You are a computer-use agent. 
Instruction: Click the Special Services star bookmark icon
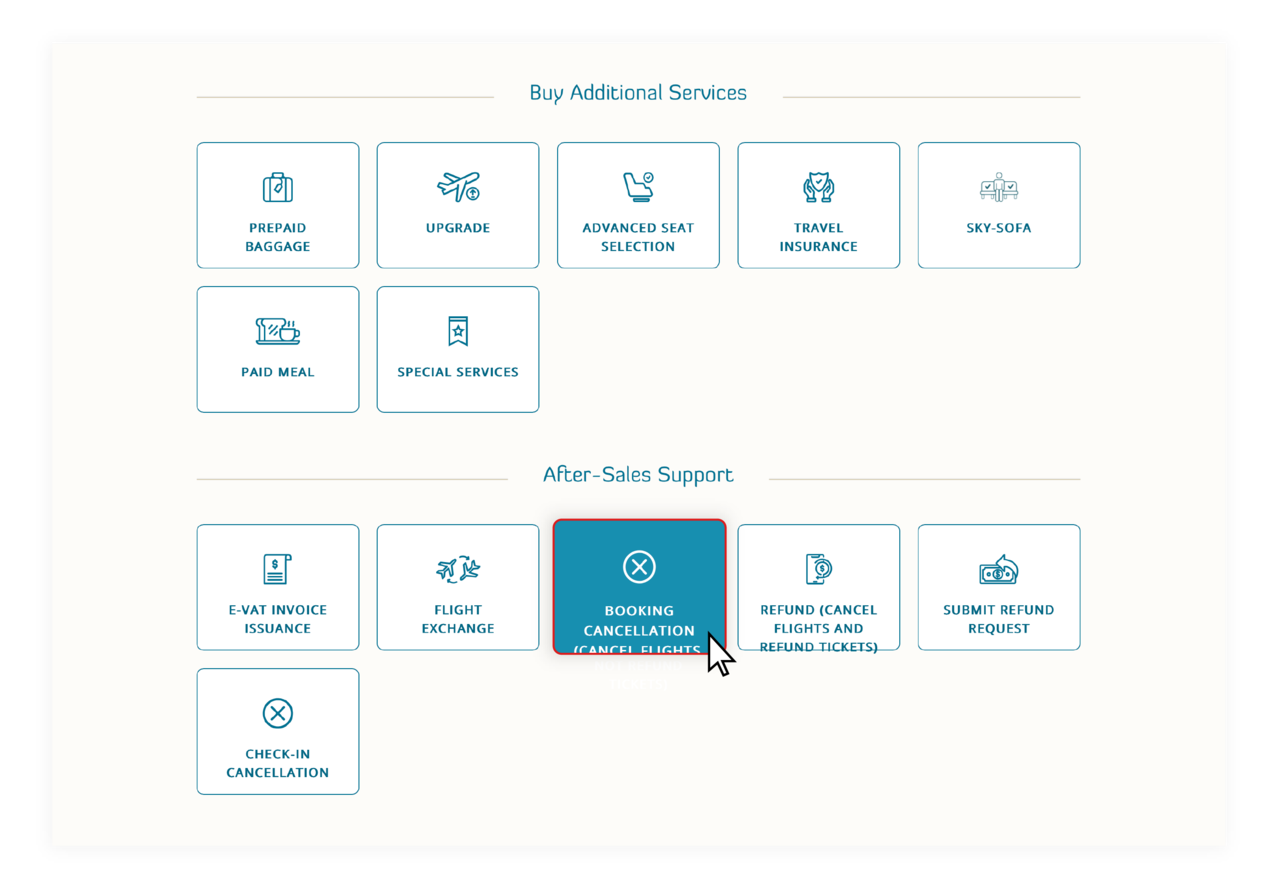(x=458, y=331)
